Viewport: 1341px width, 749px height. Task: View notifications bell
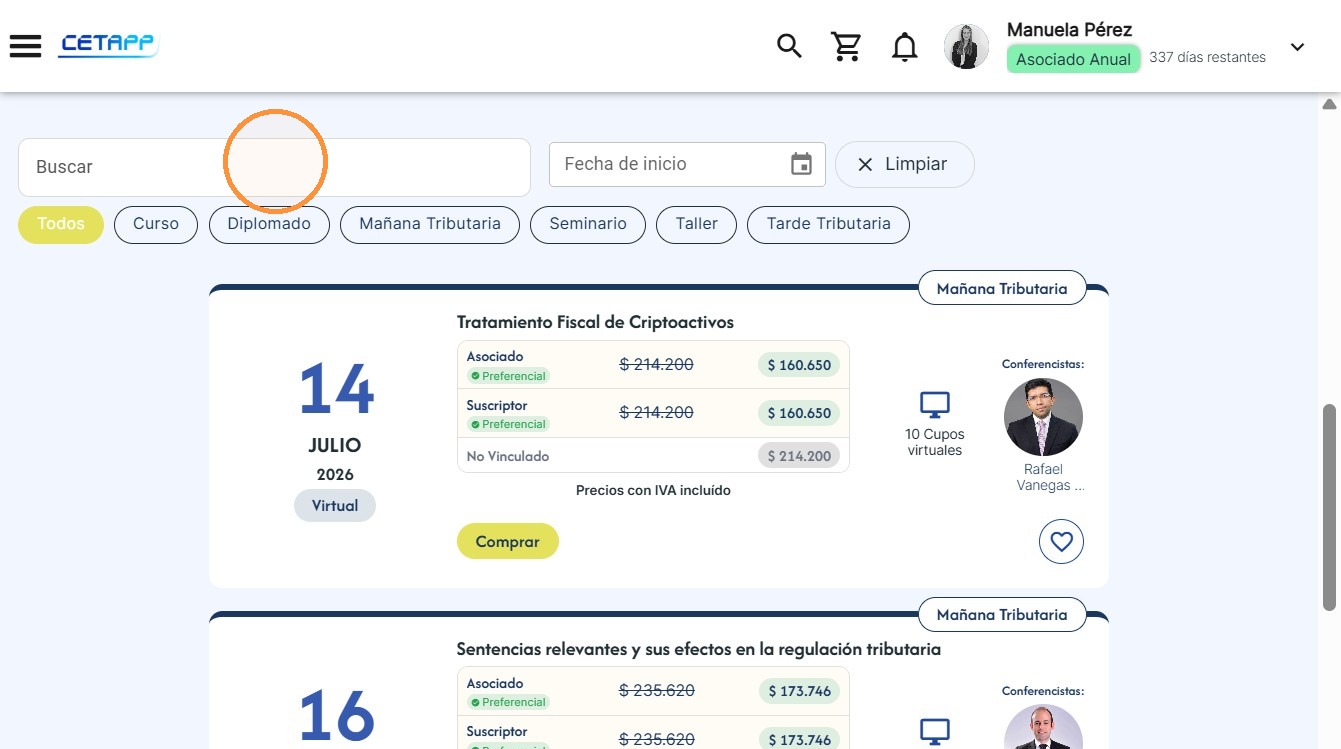[x=905, y=47]
